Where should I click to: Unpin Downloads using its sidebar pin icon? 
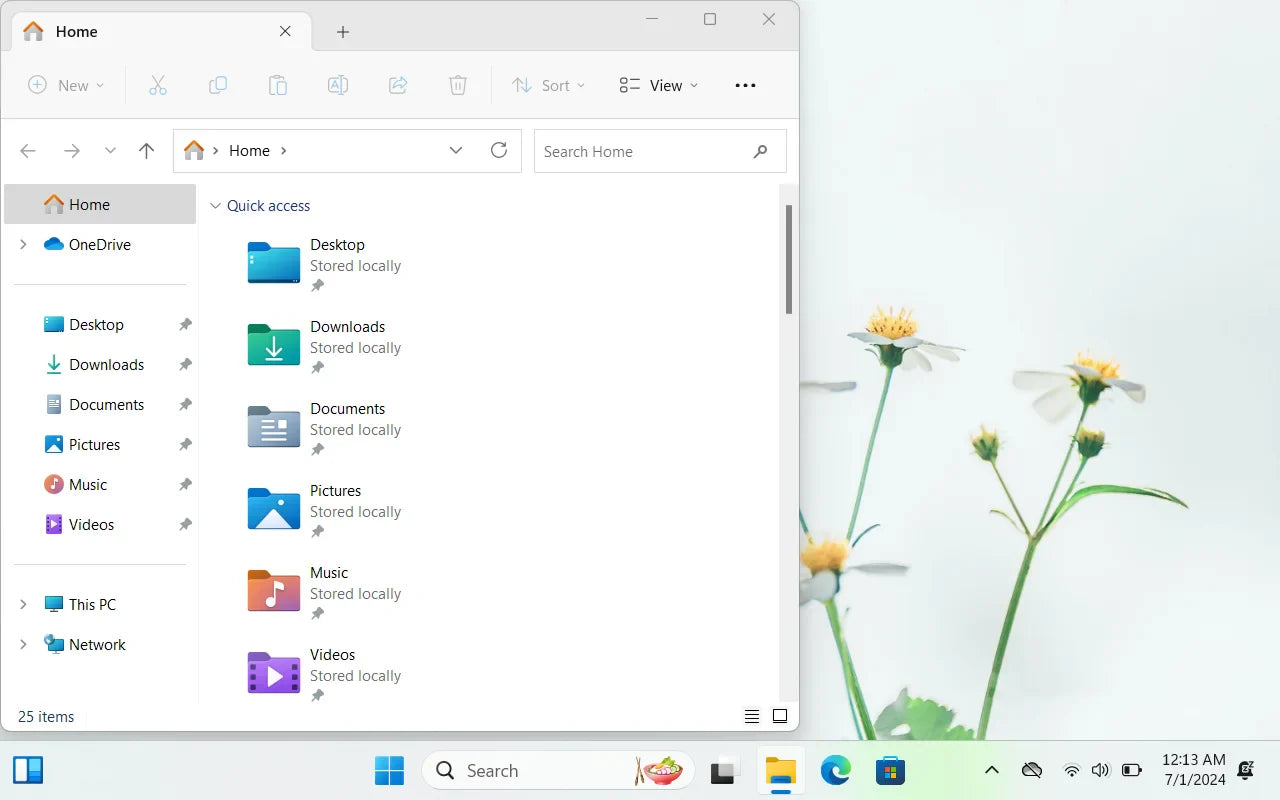[x=185, y=365]
